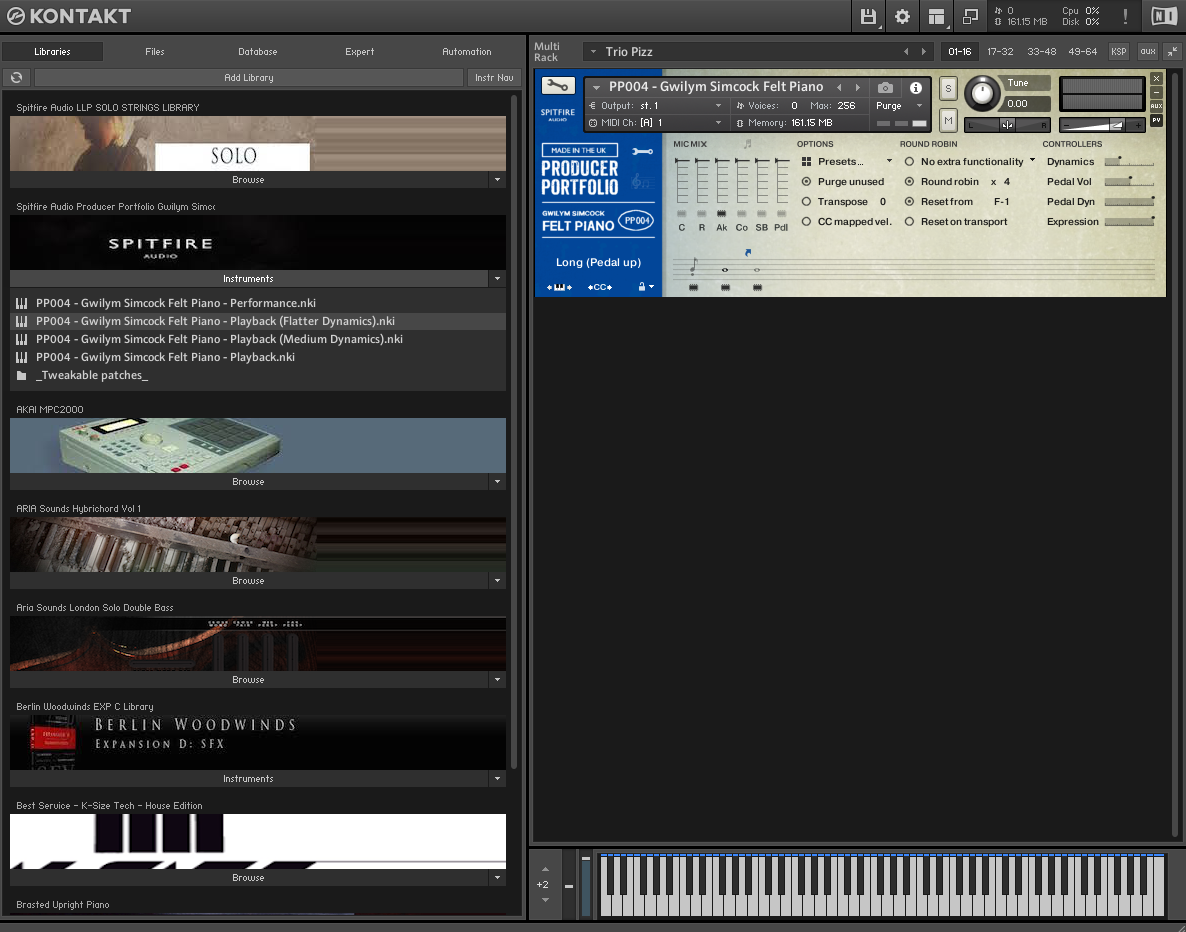This screenshot has width=1186, height=932.
Task: Click the instrument info icon
Action: (x=915, y=88)
